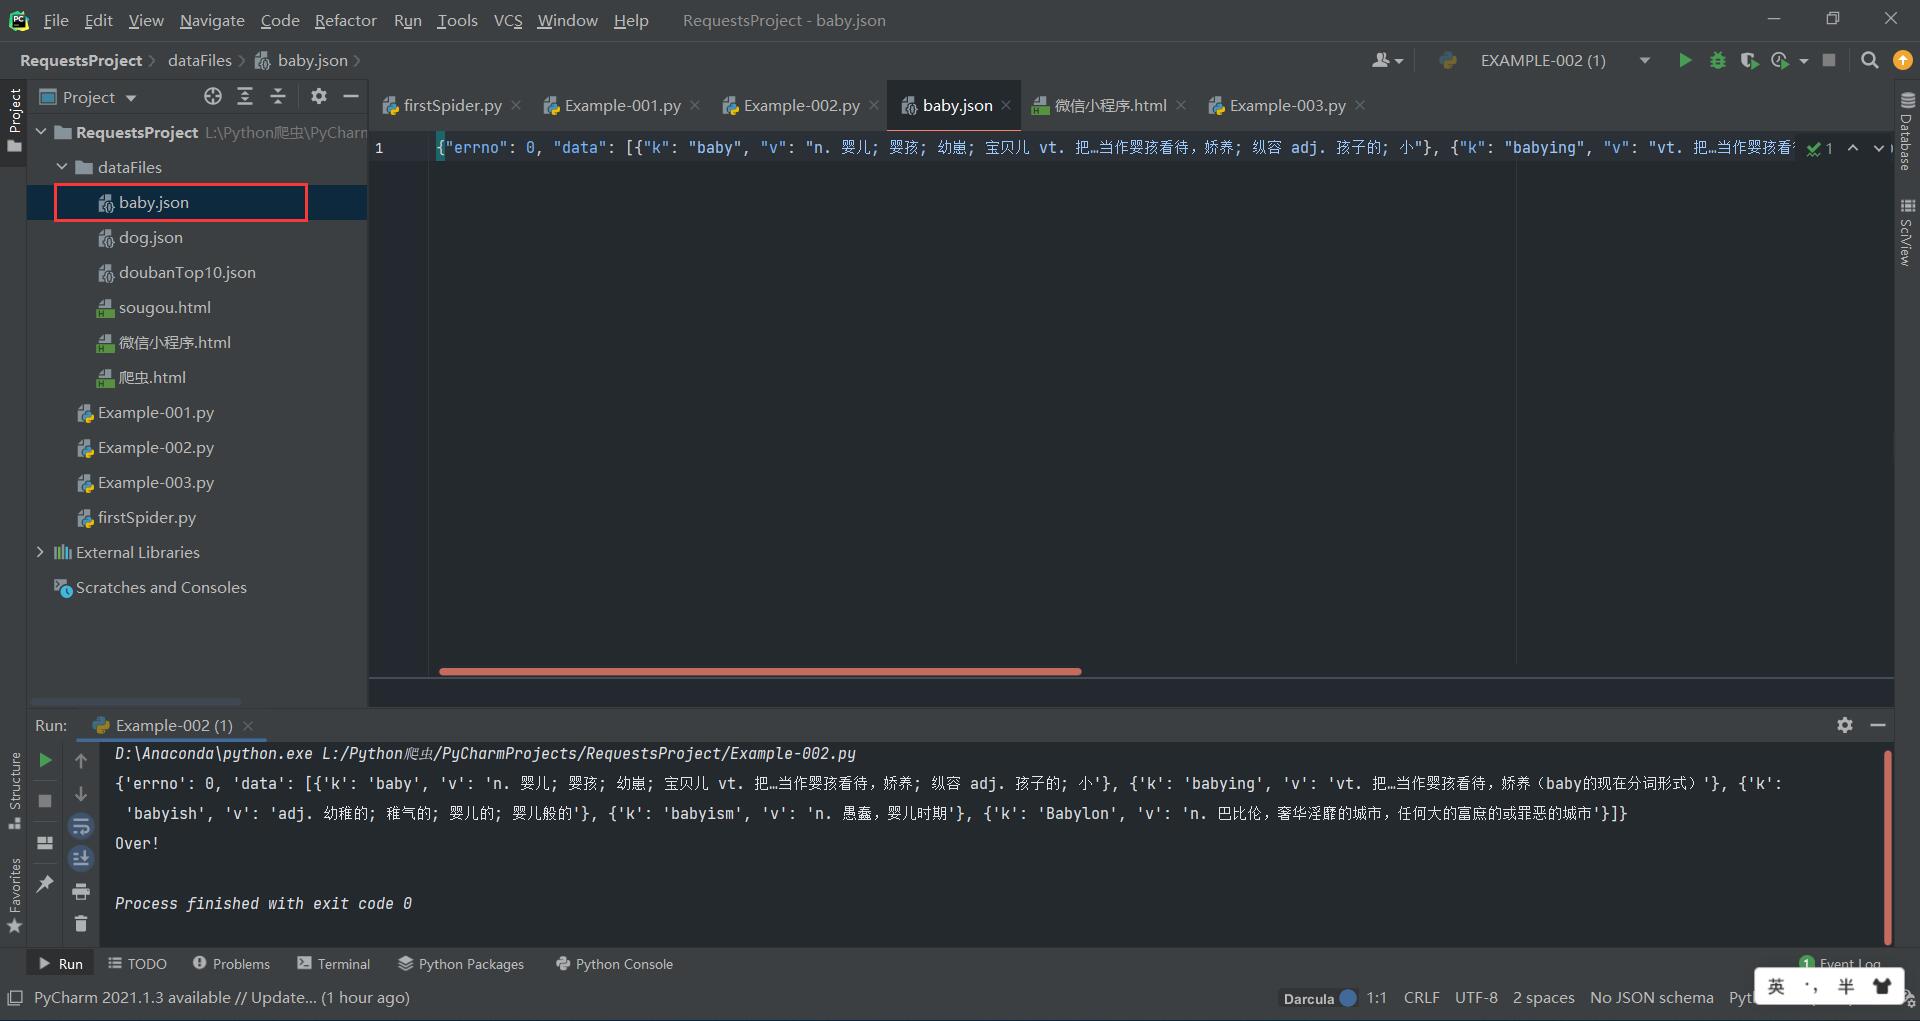Screen dimensions: 1920x1021
Task: Open the Python Packages tool window
Action: click(461, 964)
